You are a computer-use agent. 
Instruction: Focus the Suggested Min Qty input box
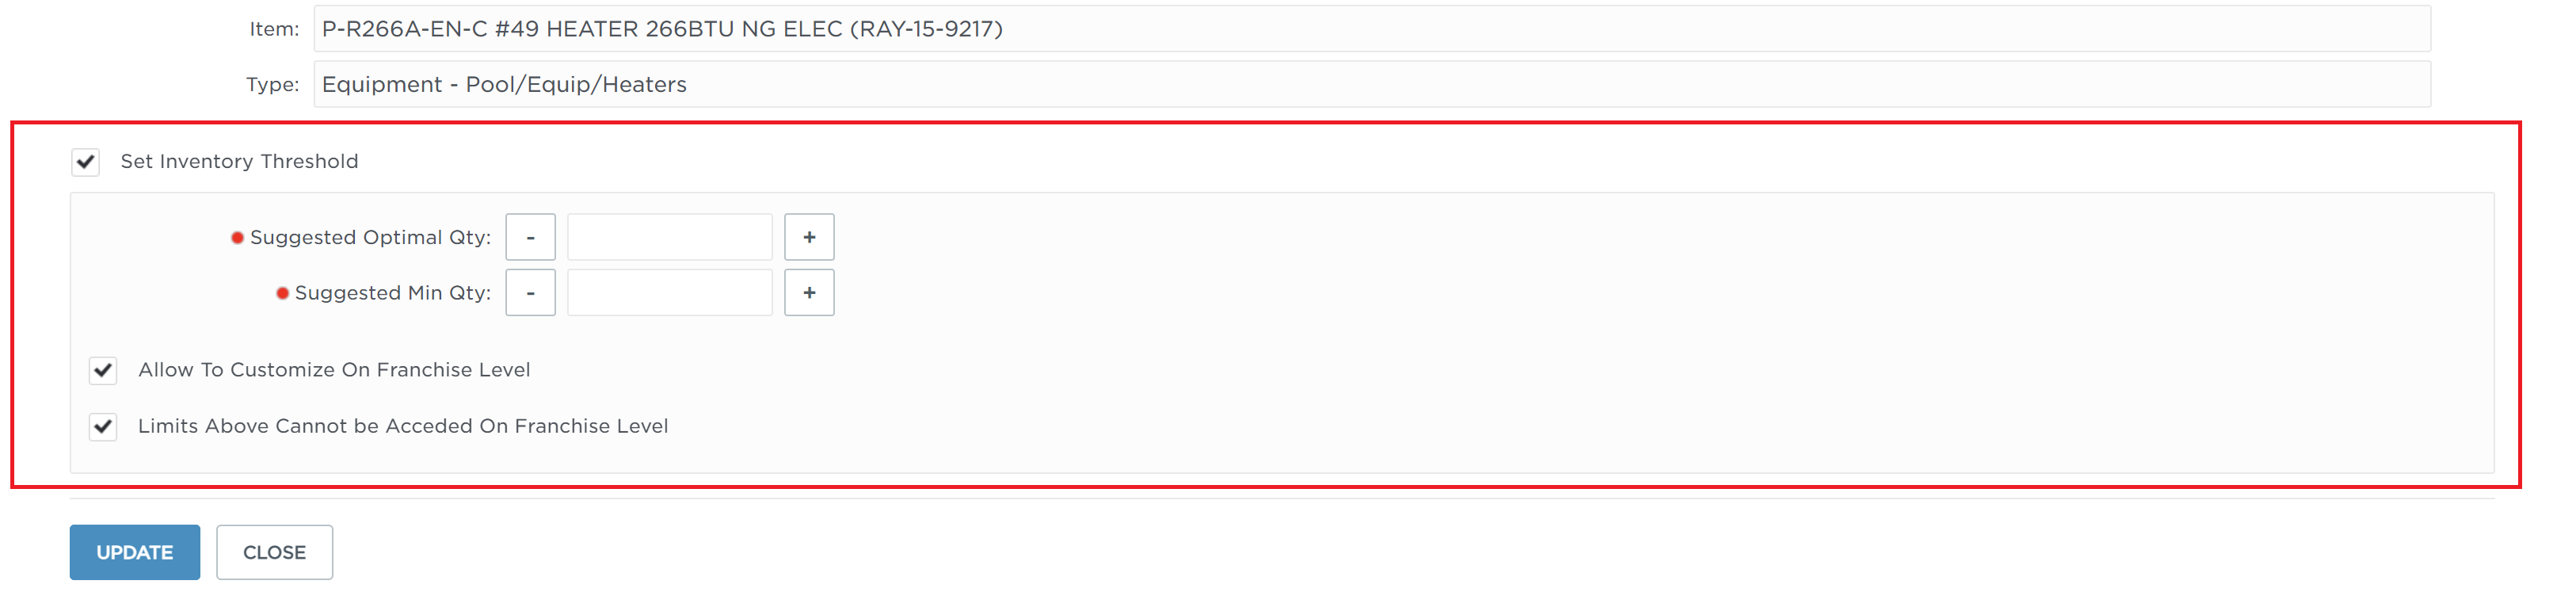tap(670, 293)
